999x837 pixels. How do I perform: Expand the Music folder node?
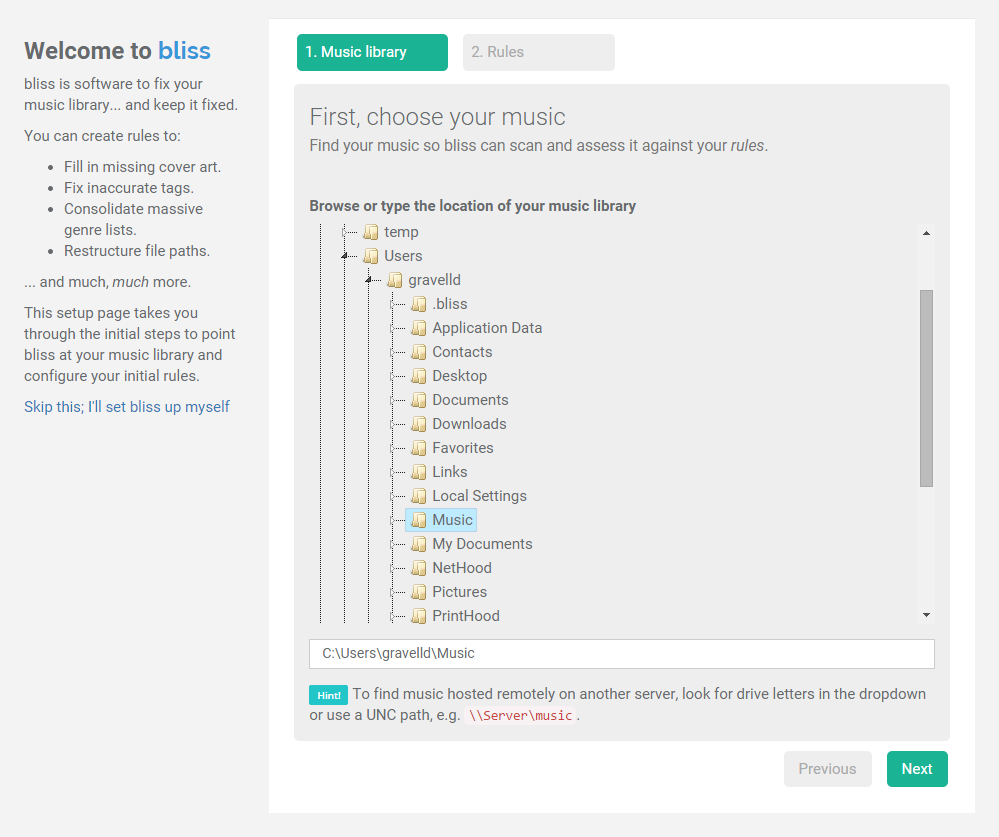(x=392, y=520)
